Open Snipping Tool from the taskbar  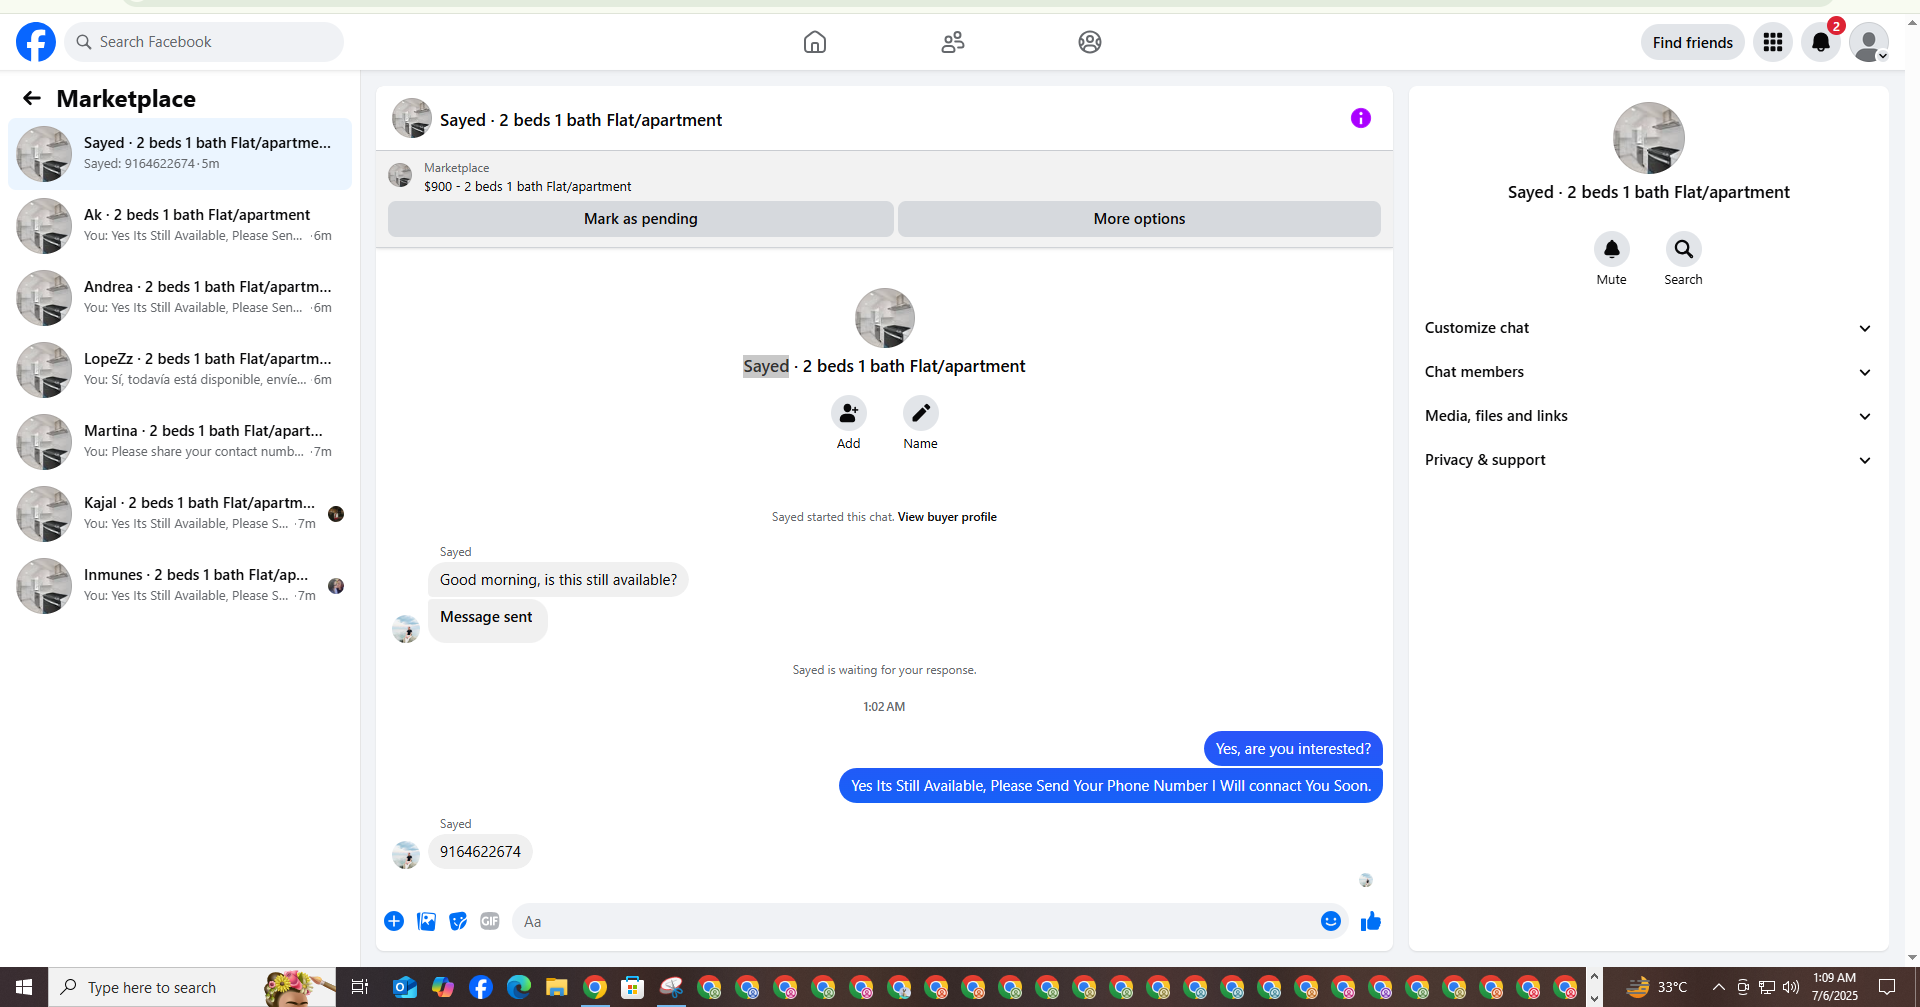click(671, 987)
